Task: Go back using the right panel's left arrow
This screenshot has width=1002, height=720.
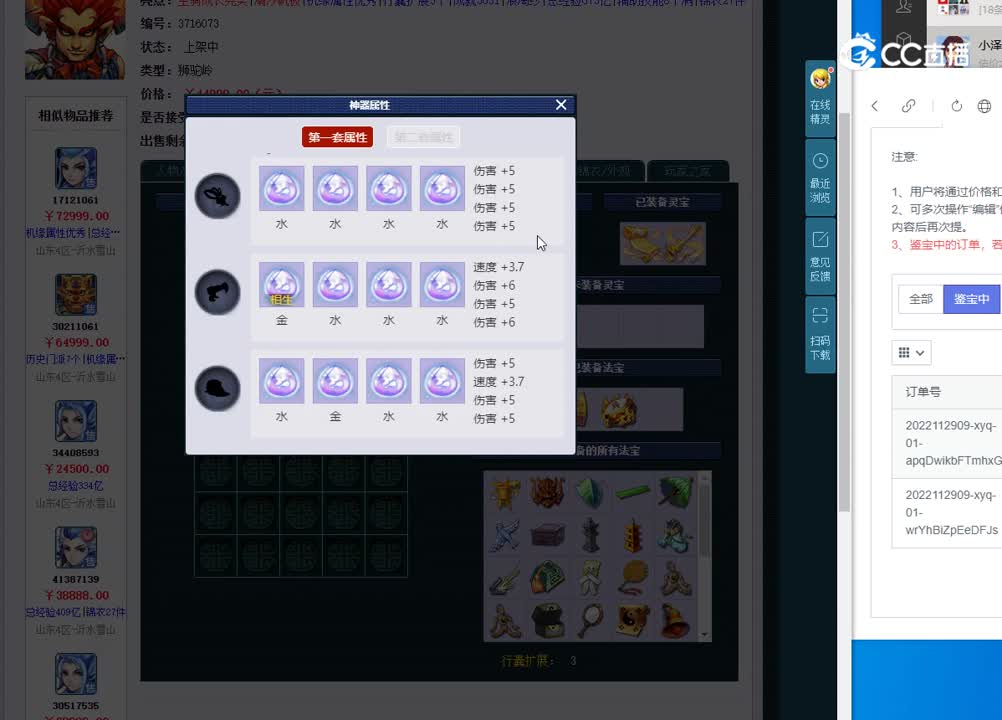Action: (875, 106)
